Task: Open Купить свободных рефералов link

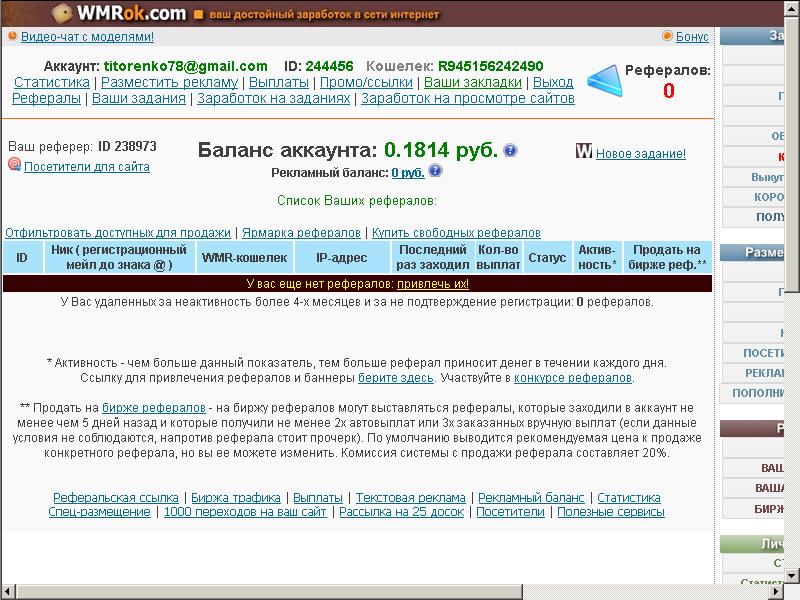Action: click(x=456, y=233)
